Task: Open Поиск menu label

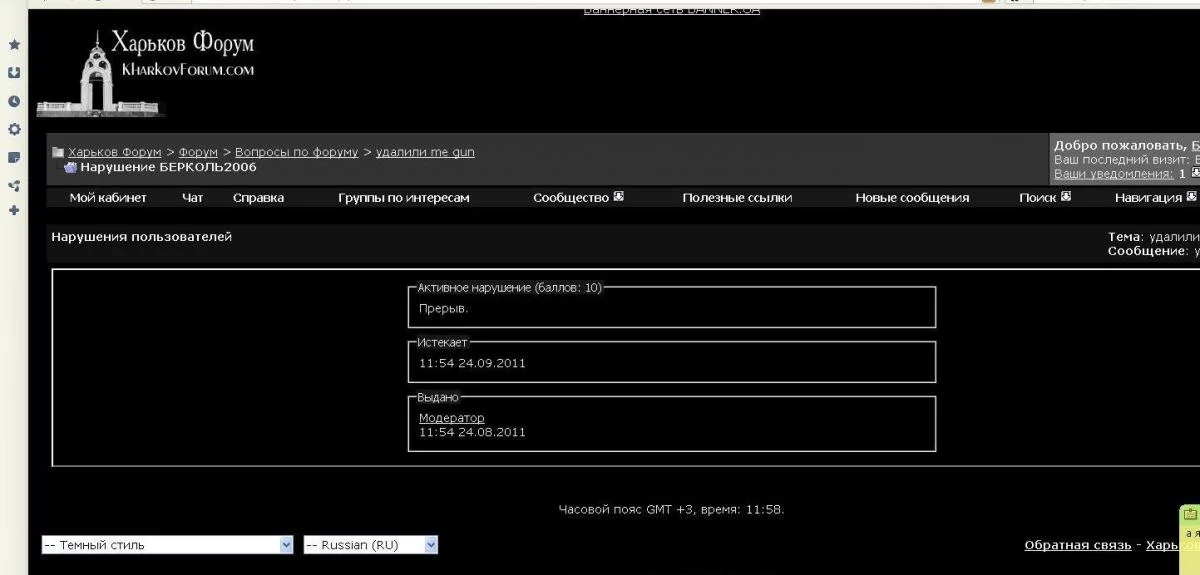Action: point(1038,198)
